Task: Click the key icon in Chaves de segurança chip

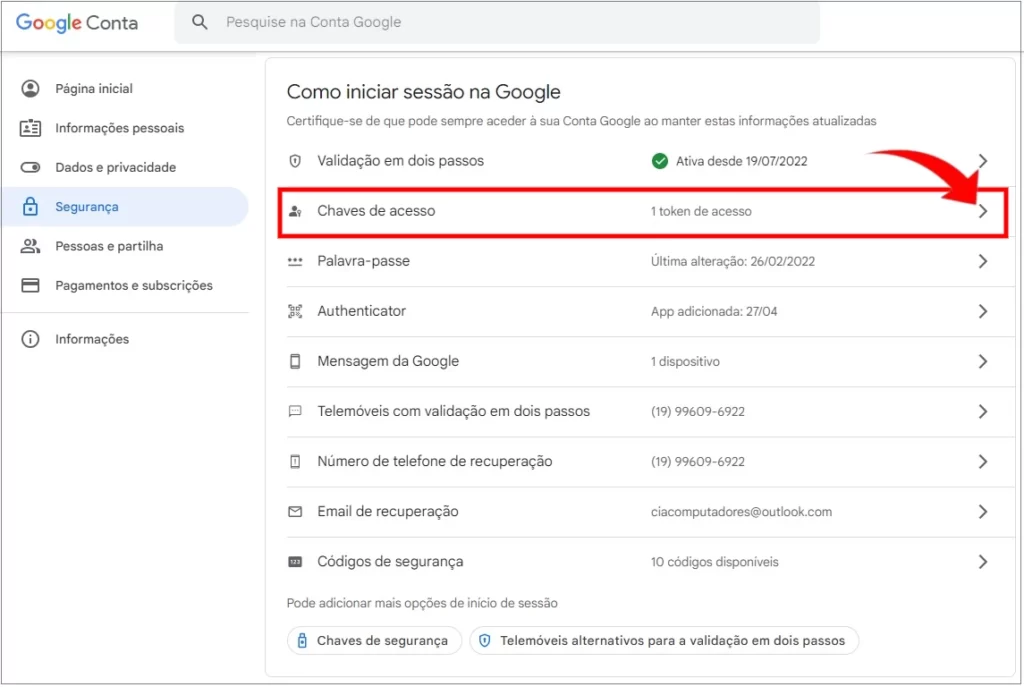Action: click(x=302, y=641)
